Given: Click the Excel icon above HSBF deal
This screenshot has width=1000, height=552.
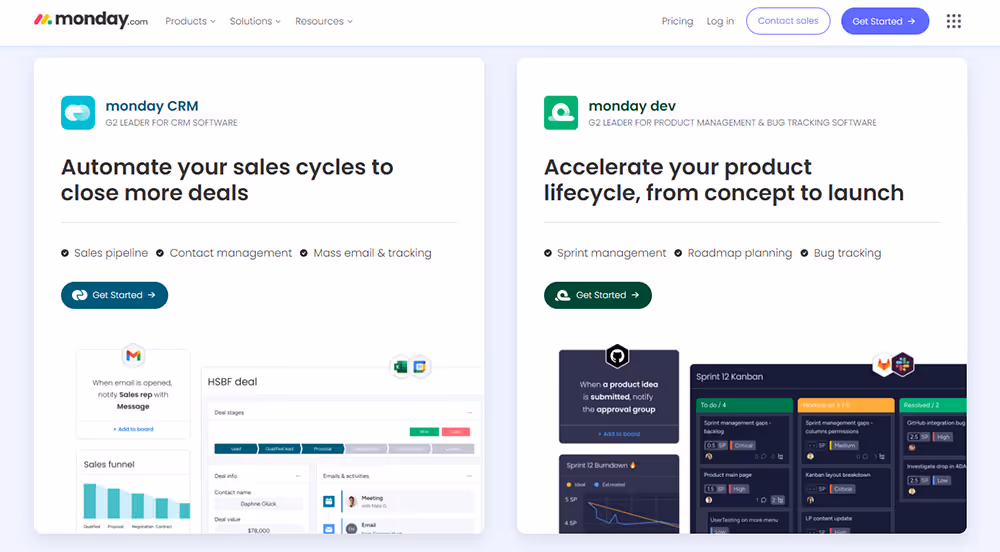Looking at the screenshot, I should tap(401, 367).
